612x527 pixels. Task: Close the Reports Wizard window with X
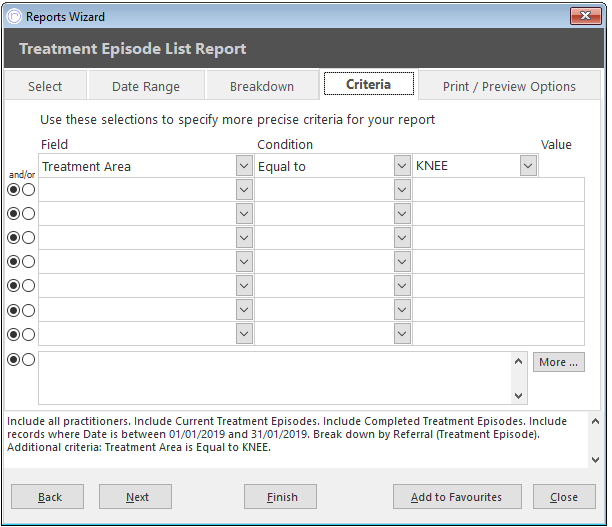585,16
